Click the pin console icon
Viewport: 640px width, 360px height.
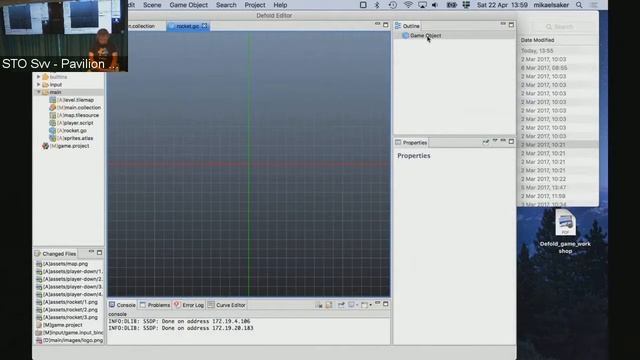click(x=341, y=305)
